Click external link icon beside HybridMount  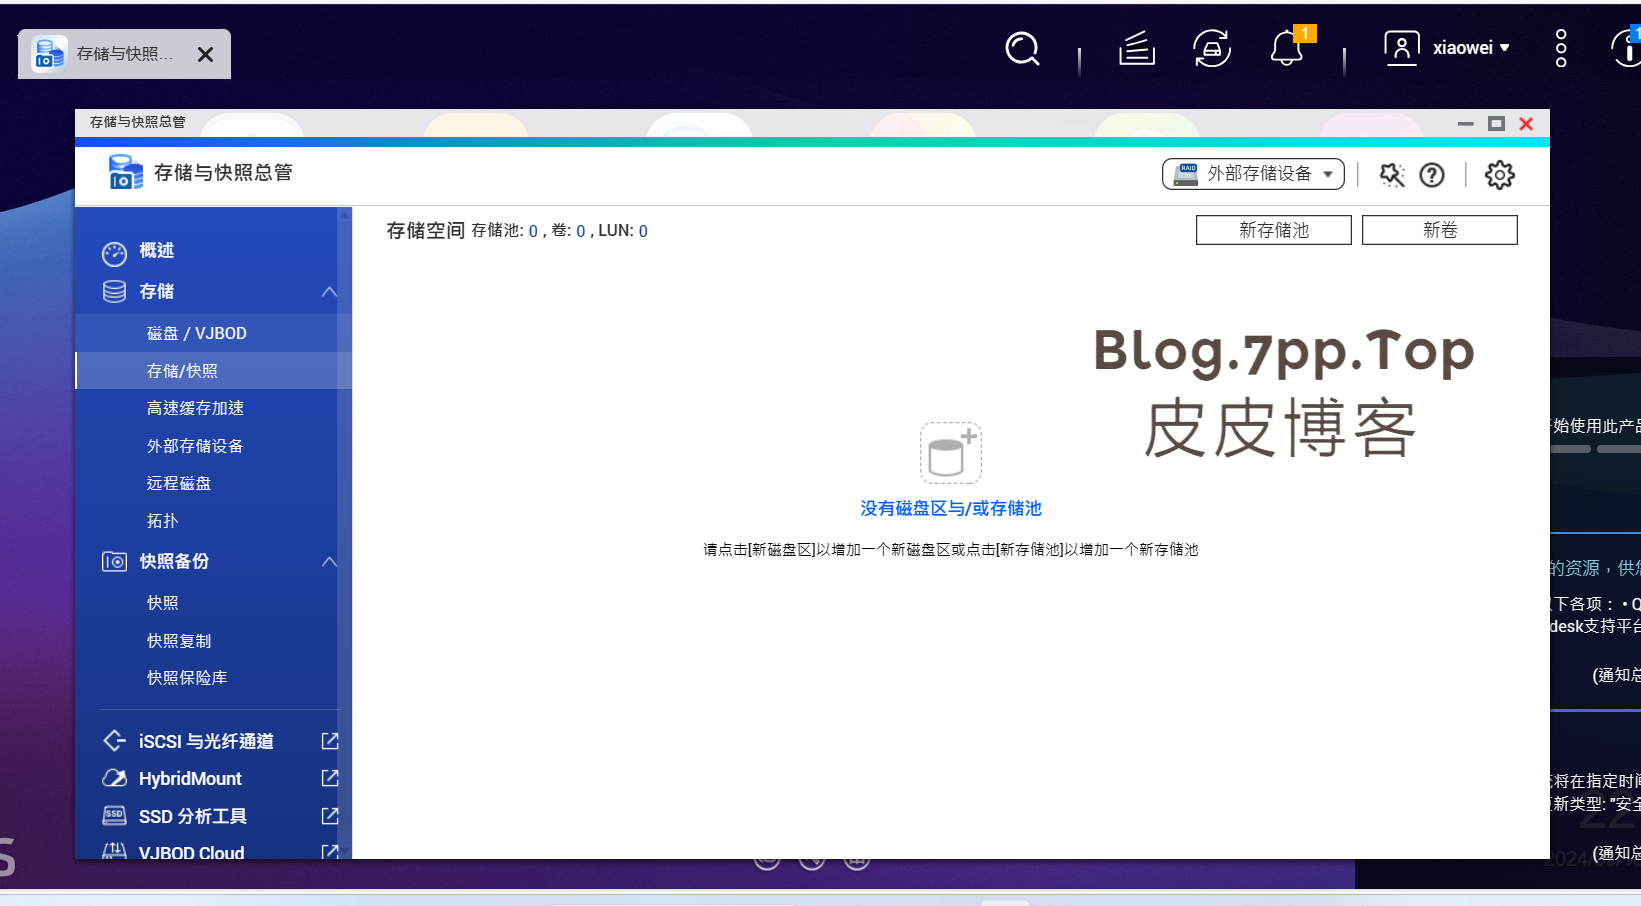pos(330,778)
